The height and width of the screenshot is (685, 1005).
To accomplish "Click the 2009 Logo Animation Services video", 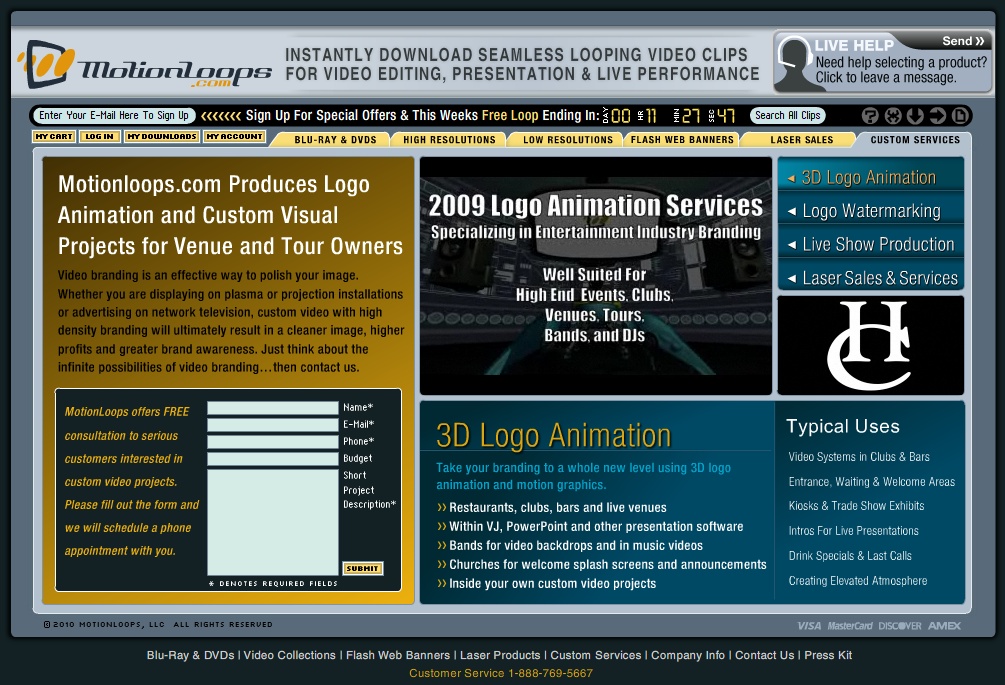I will (x=595, y=276).
